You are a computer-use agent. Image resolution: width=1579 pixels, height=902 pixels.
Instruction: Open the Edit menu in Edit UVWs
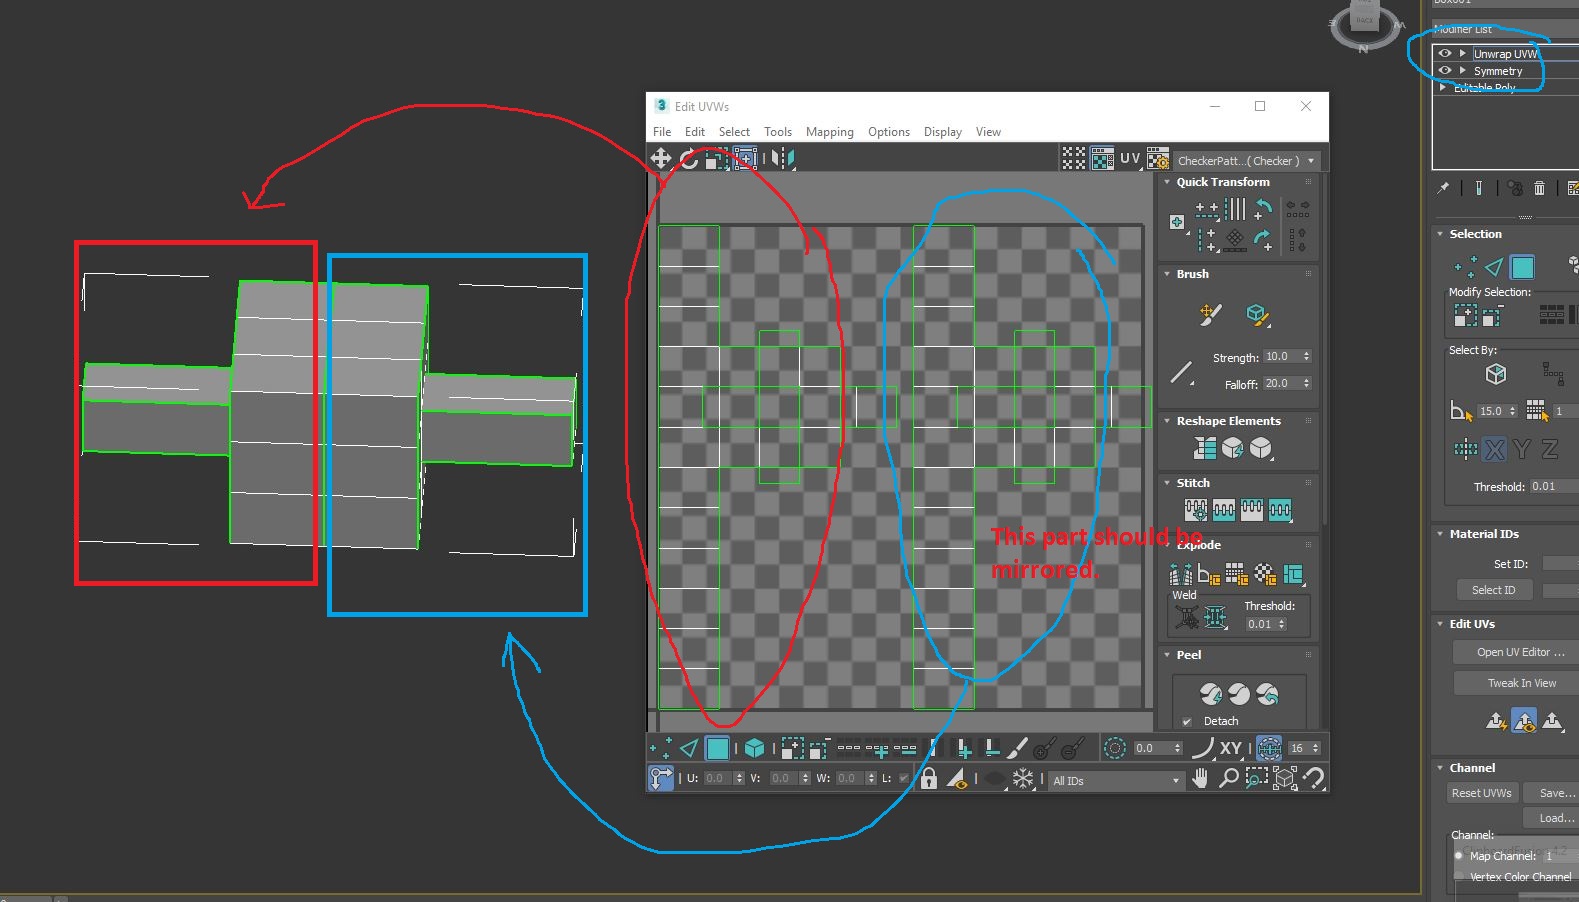tap(695, 132)
